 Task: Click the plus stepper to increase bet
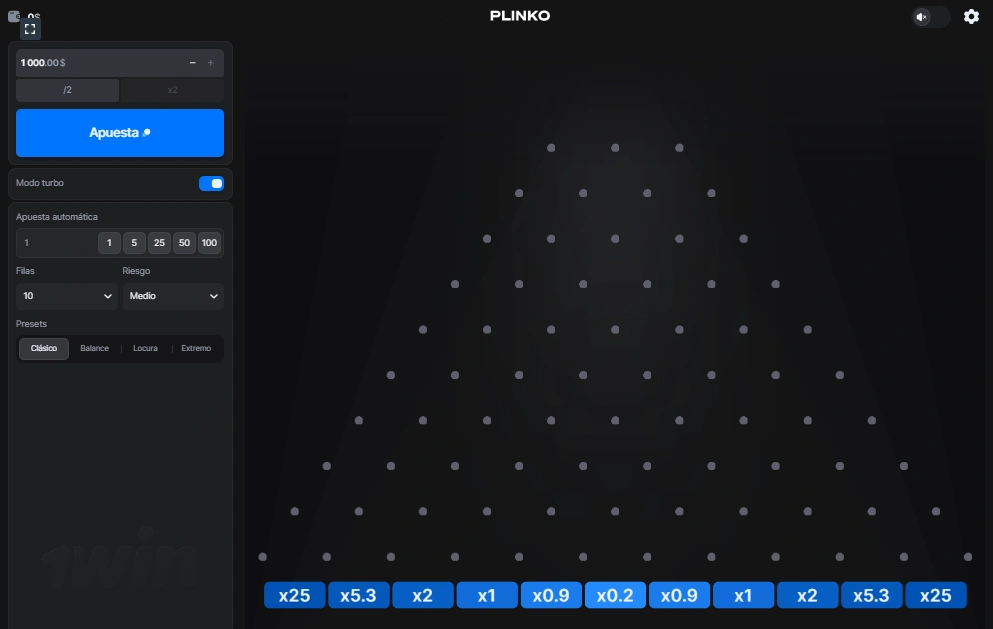pyautogui.click(x=210, y=62)
